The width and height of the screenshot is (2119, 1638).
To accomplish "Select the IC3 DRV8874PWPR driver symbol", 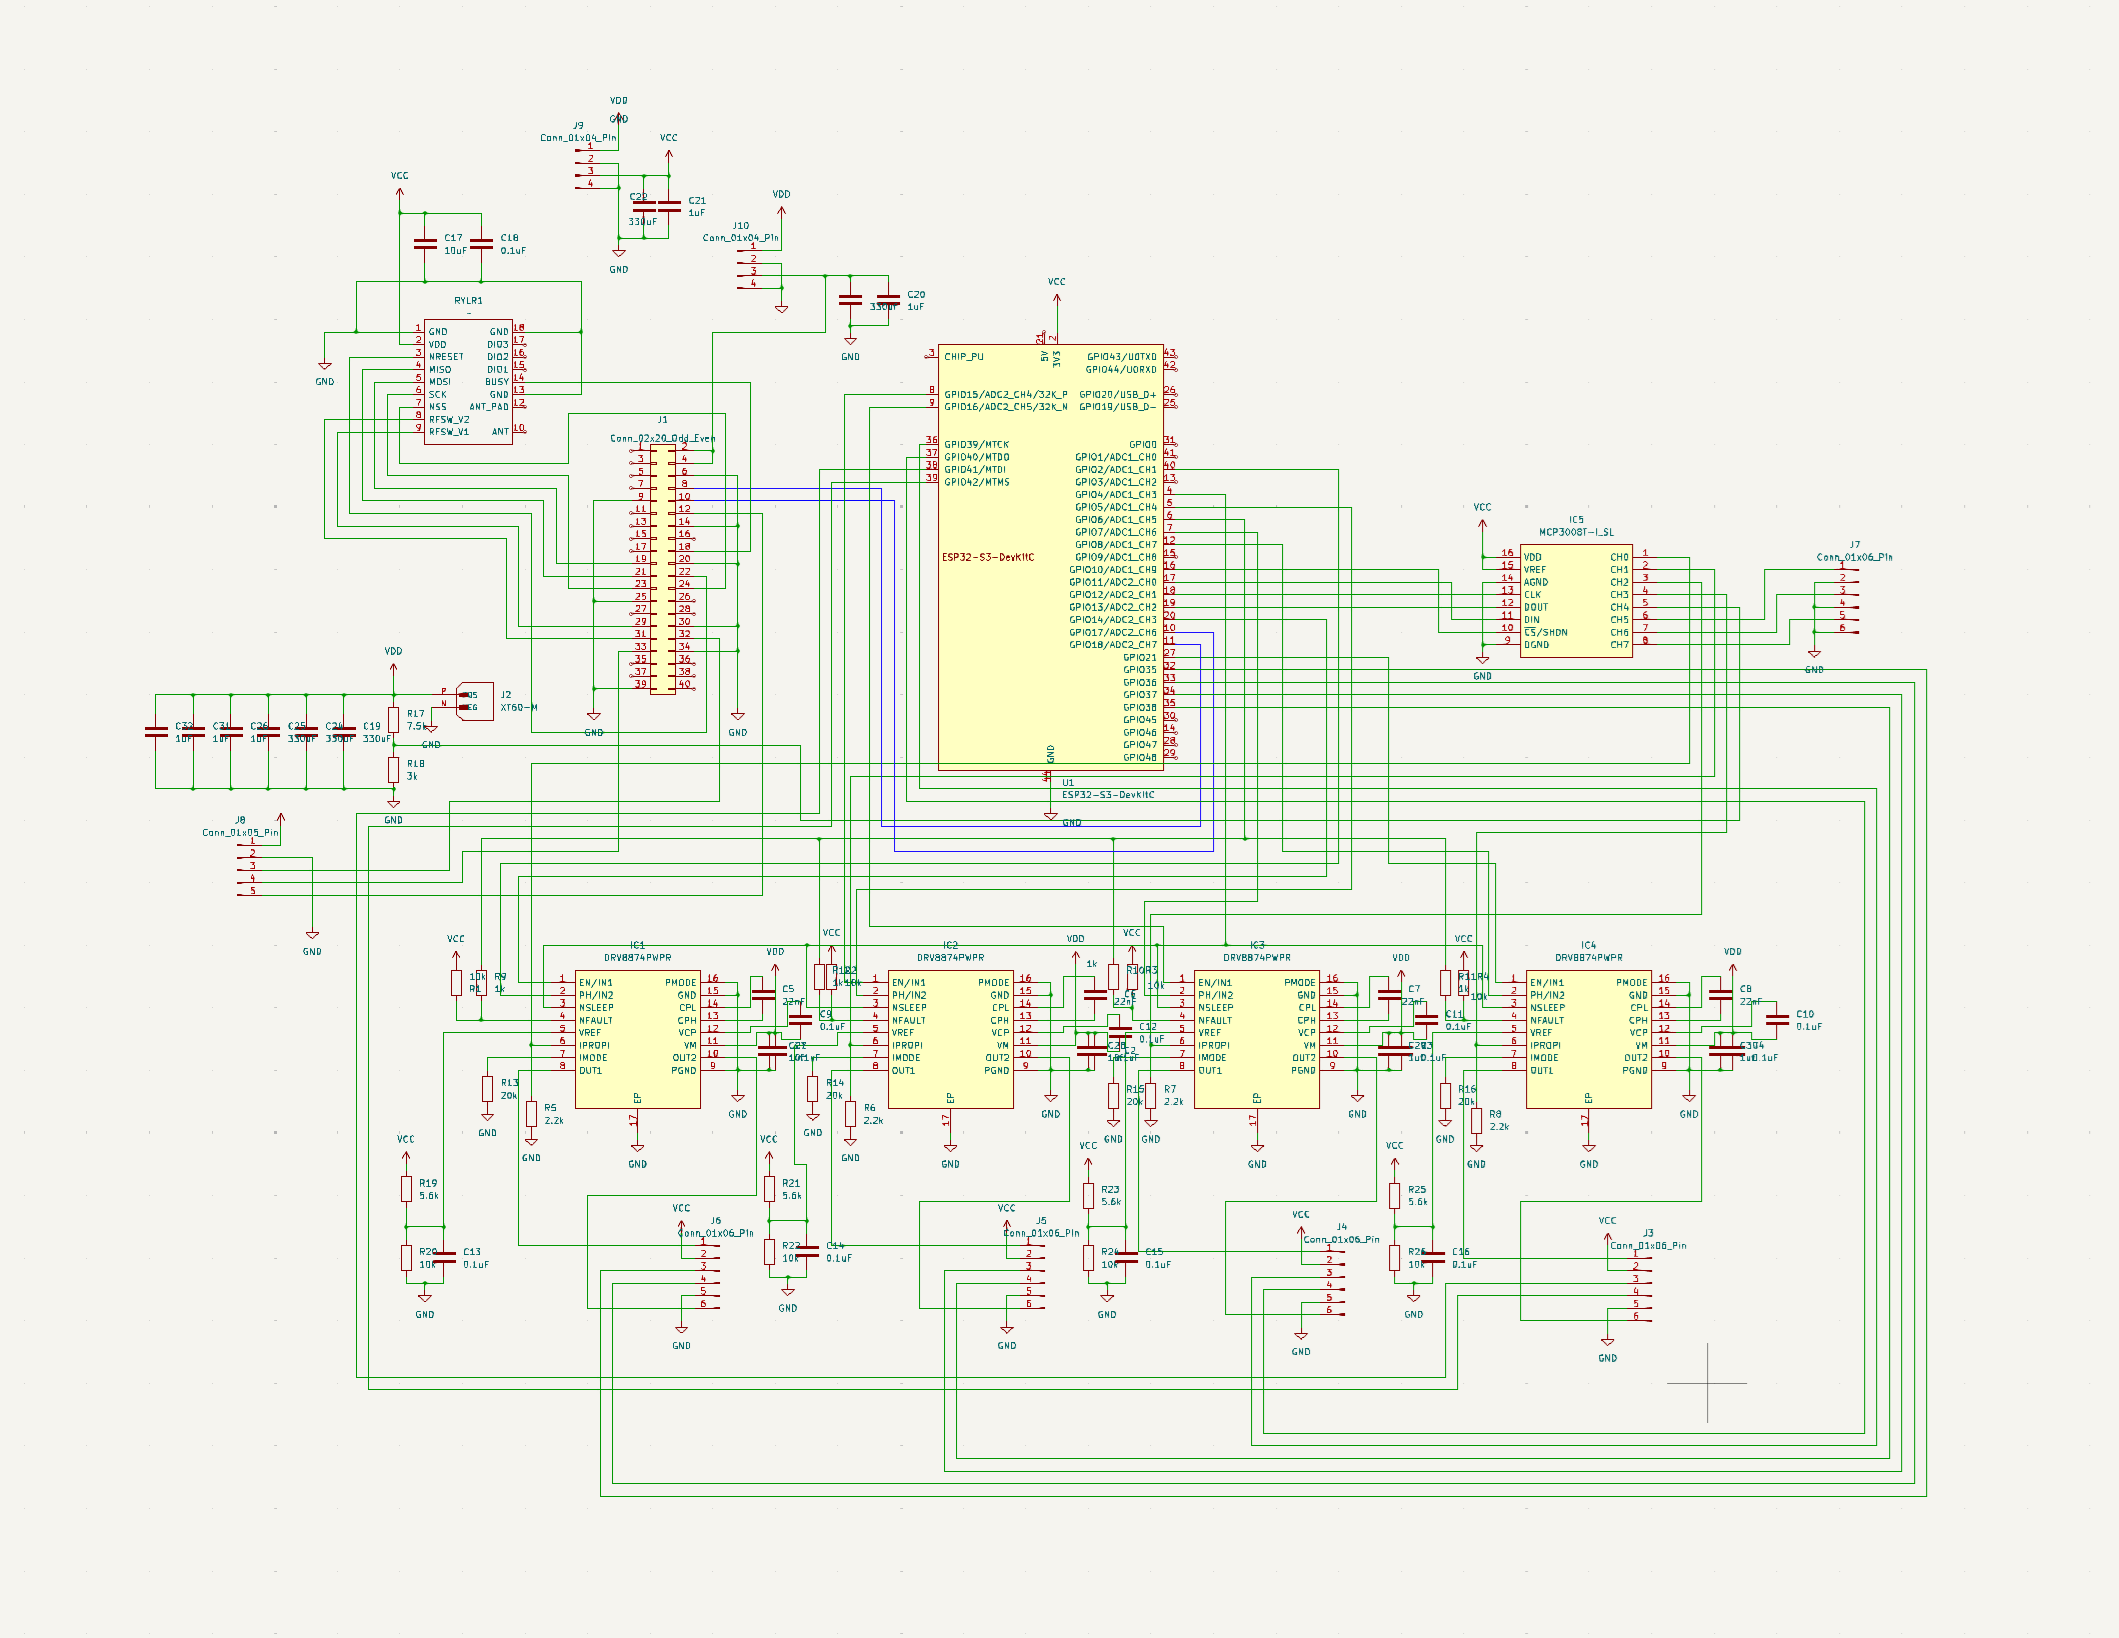I will 1257,1039.
